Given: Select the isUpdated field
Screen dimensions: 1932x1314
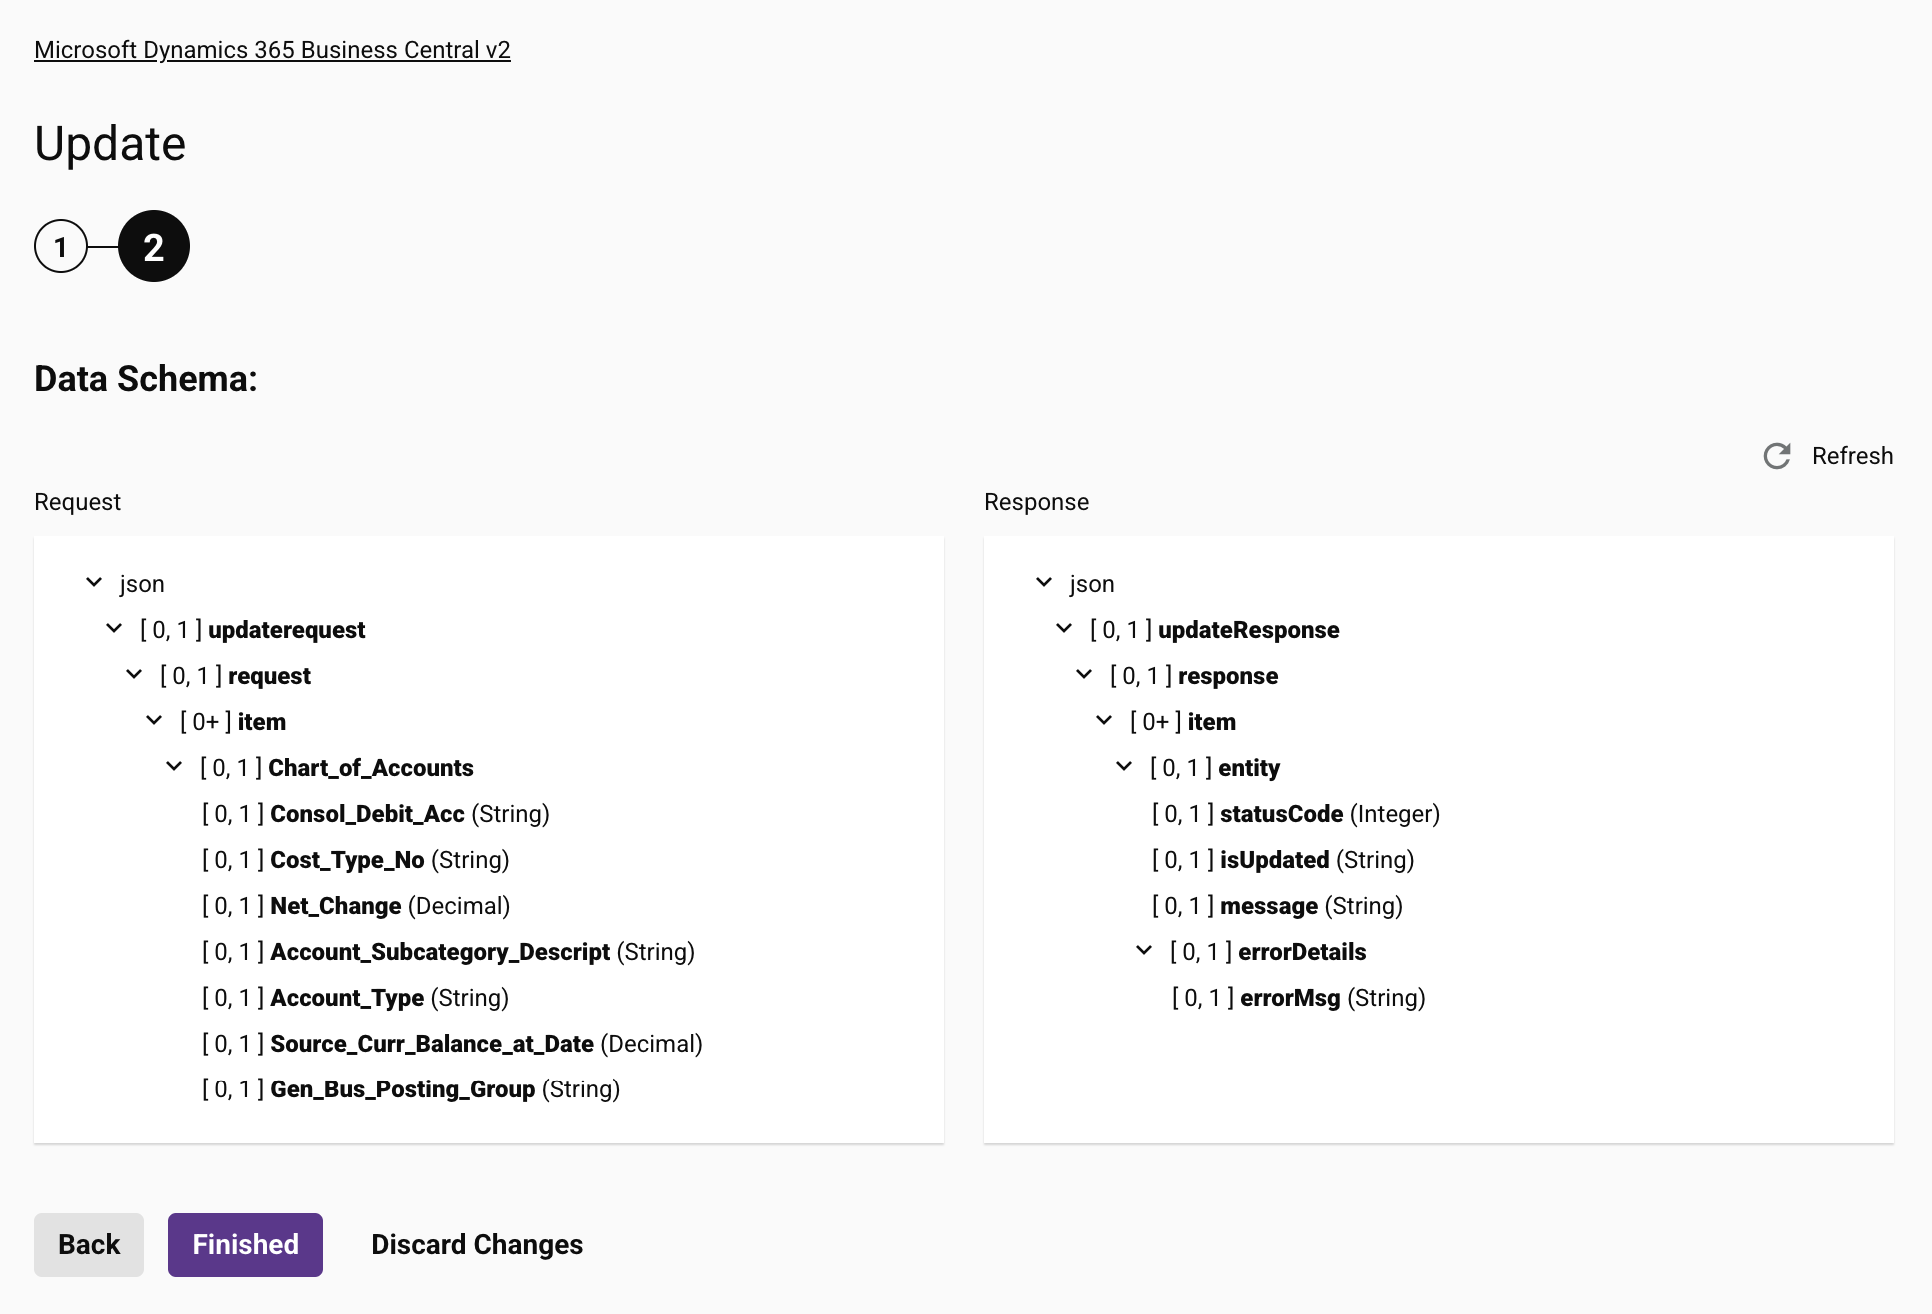Looking at the screenshot, I should [1283, 860].
